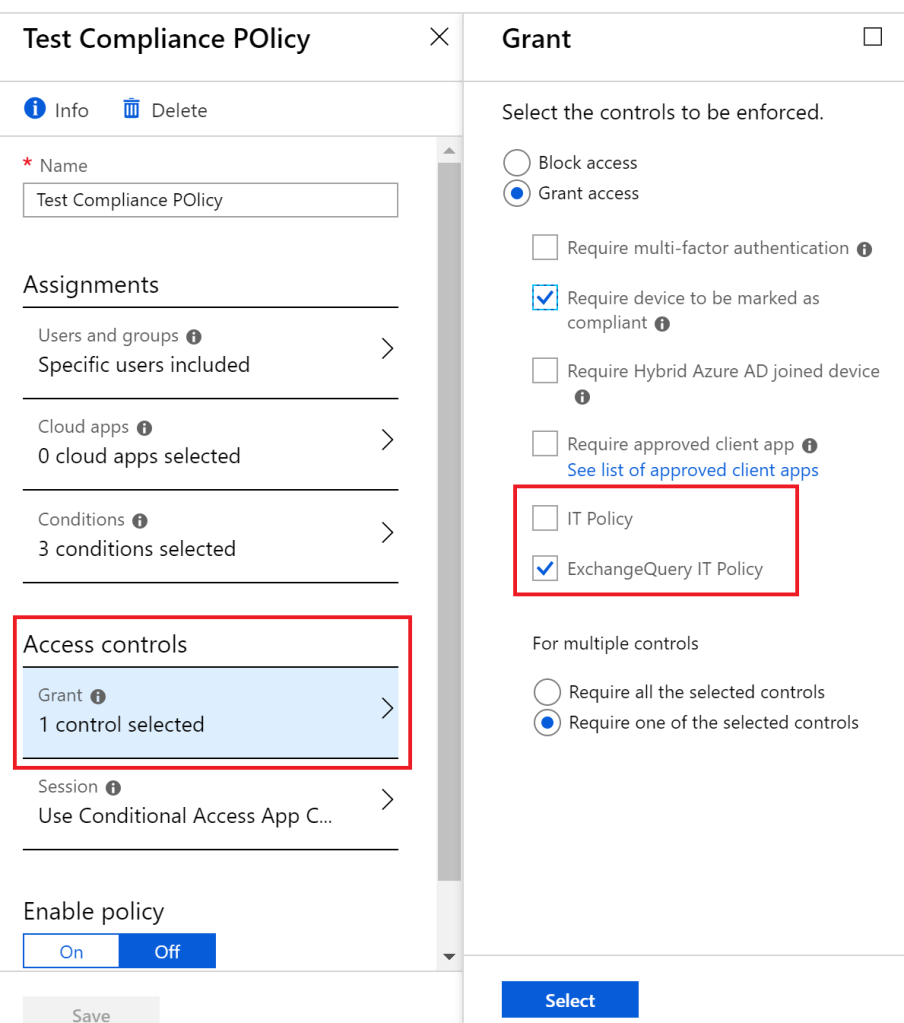Viewport: 904px width, 1023px height.
Task: Select the Block access radio button
Action: 516,162
